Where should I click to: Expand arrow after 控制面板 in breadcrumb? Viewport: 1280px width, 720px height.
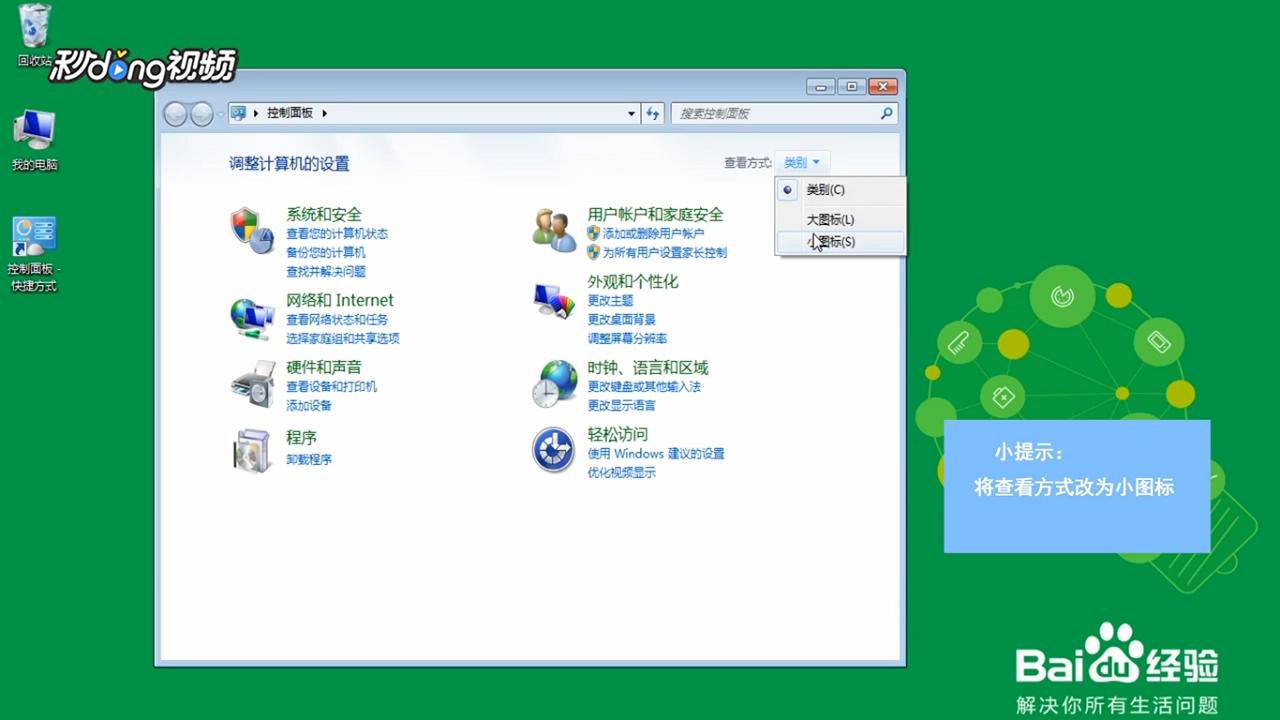[x=325, y=114]
